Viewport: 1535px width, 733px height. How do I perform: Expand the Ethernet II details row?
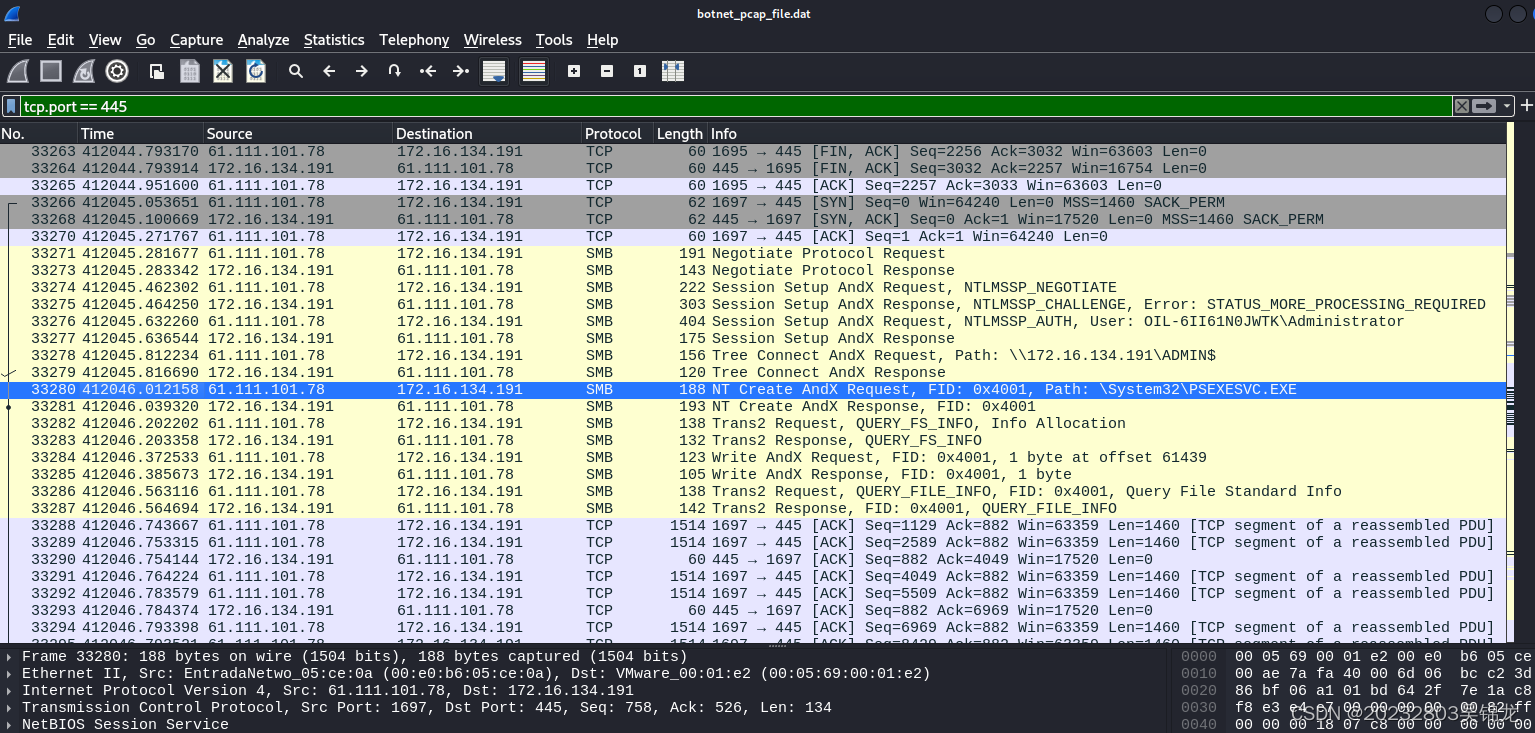(x=10, y=674)
